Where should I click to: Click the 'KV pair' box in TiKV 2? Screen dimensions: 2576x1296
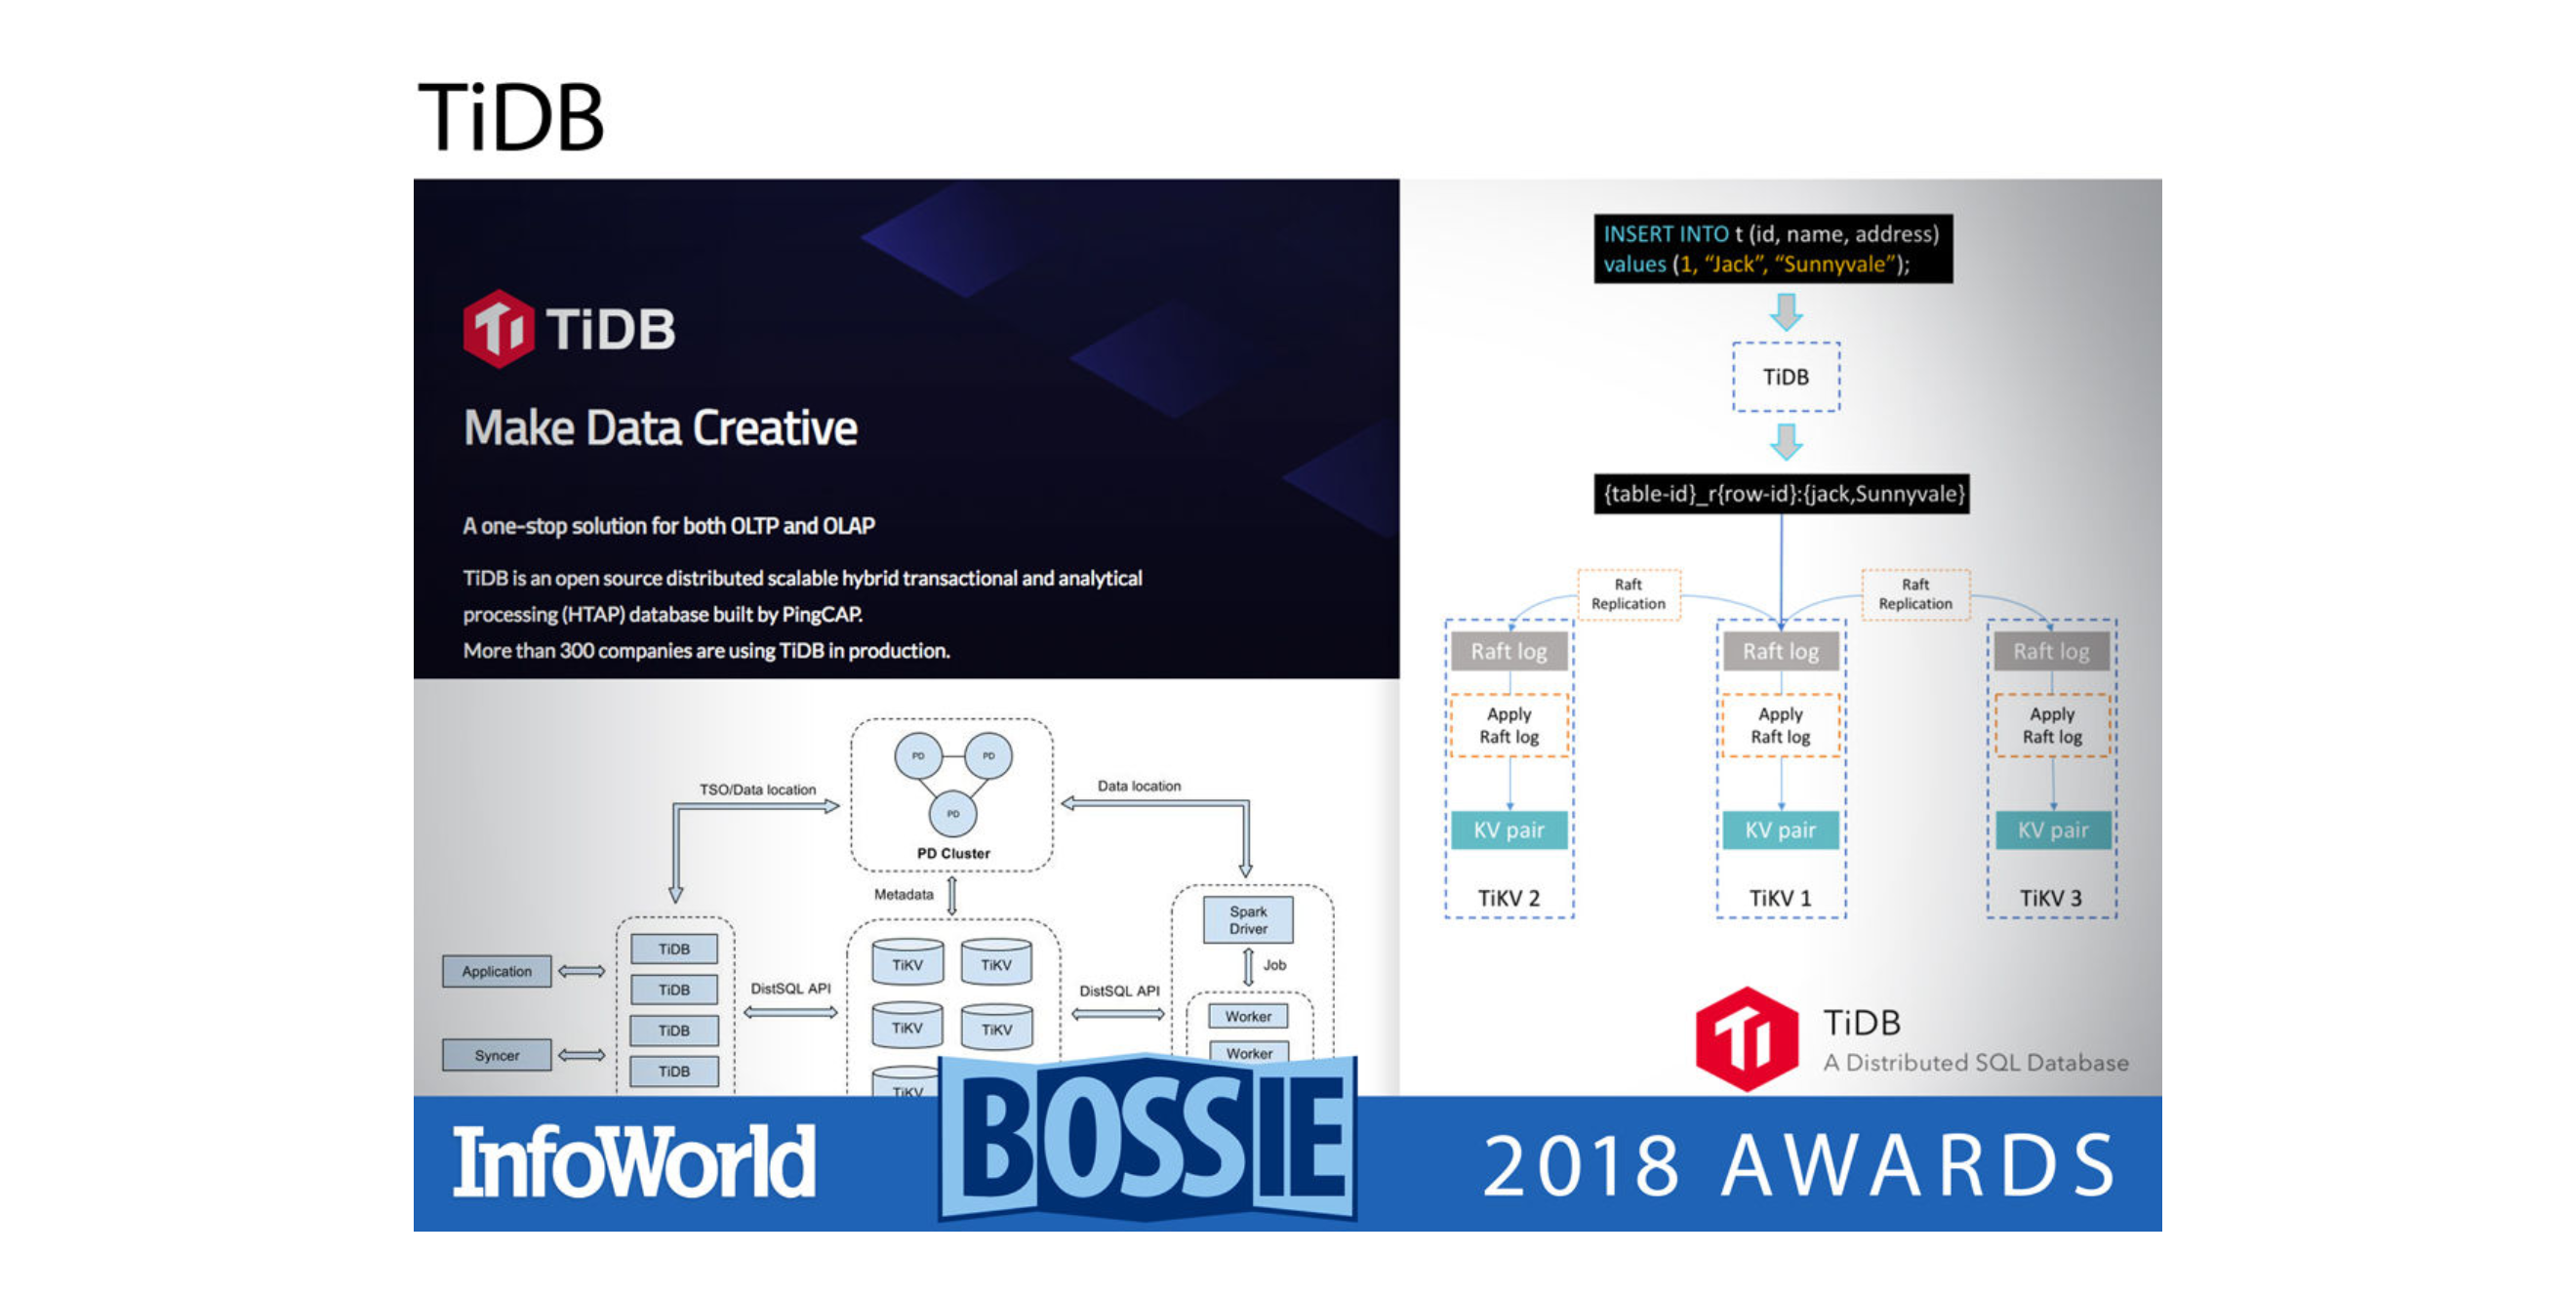click(x=1509, y=830)
